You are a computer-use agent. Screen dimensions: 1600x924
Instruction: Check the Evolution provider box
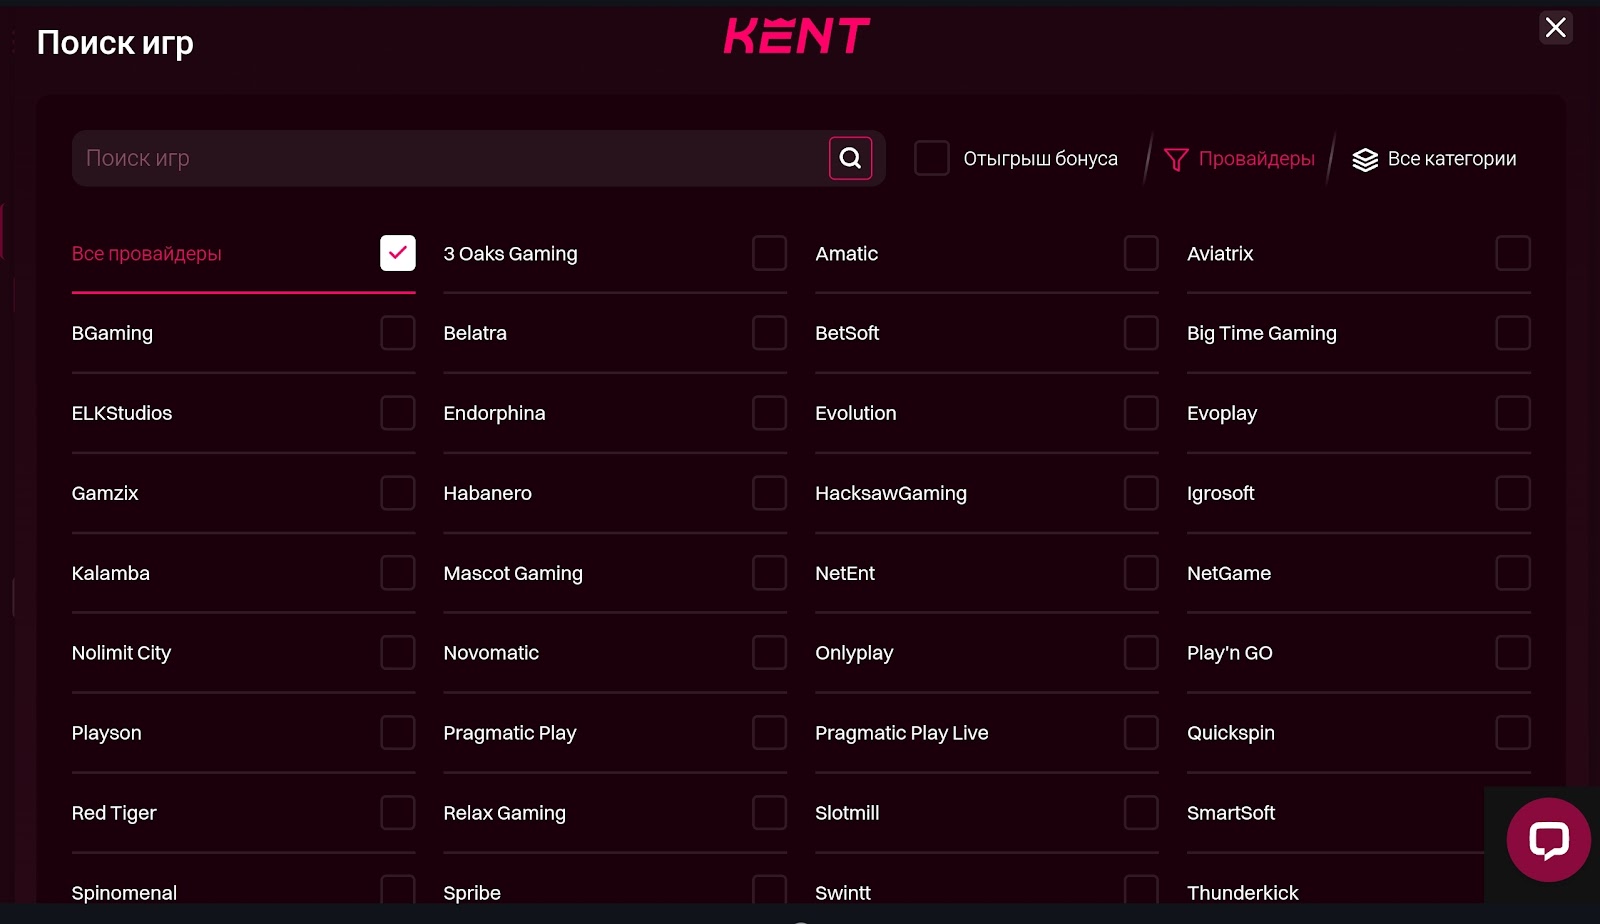click(x=1141, y=413)
